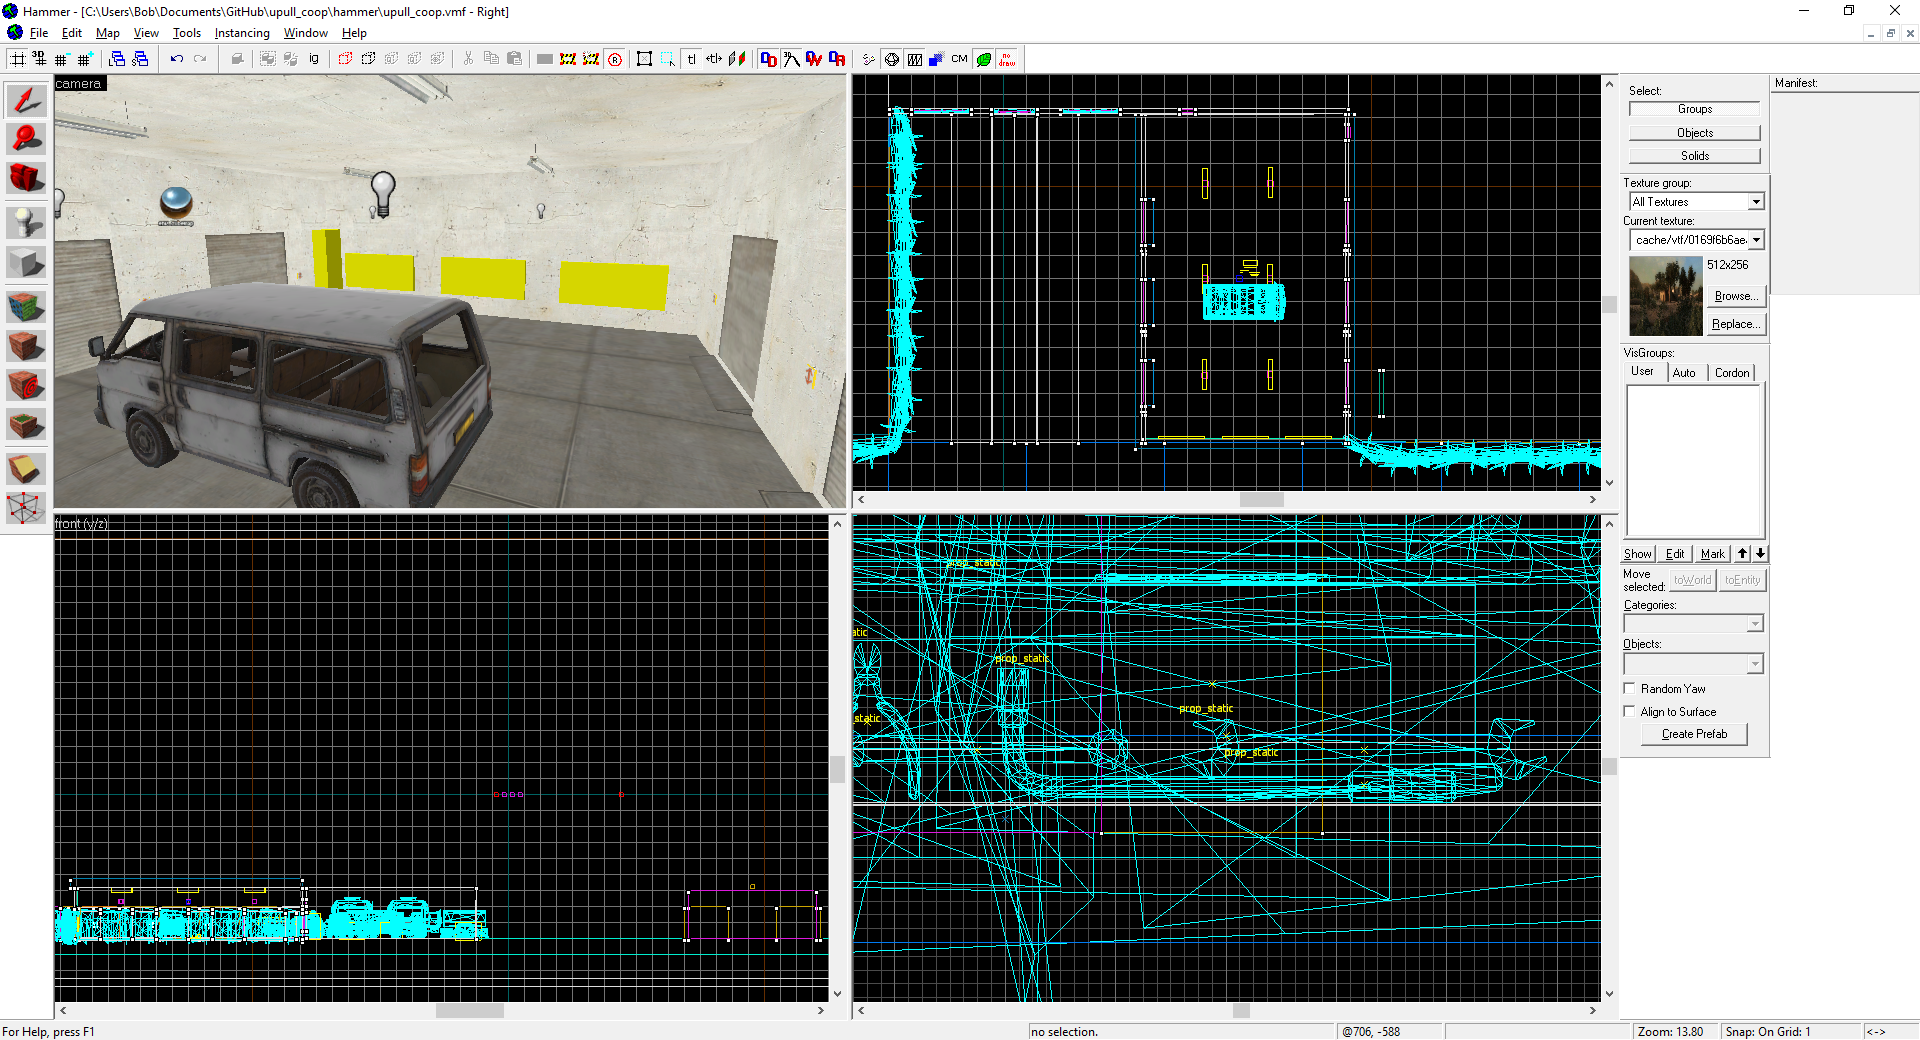Screen dimensions: 1920x1040
Task: Click Group selected objects icon
Action: coord(268,59)
